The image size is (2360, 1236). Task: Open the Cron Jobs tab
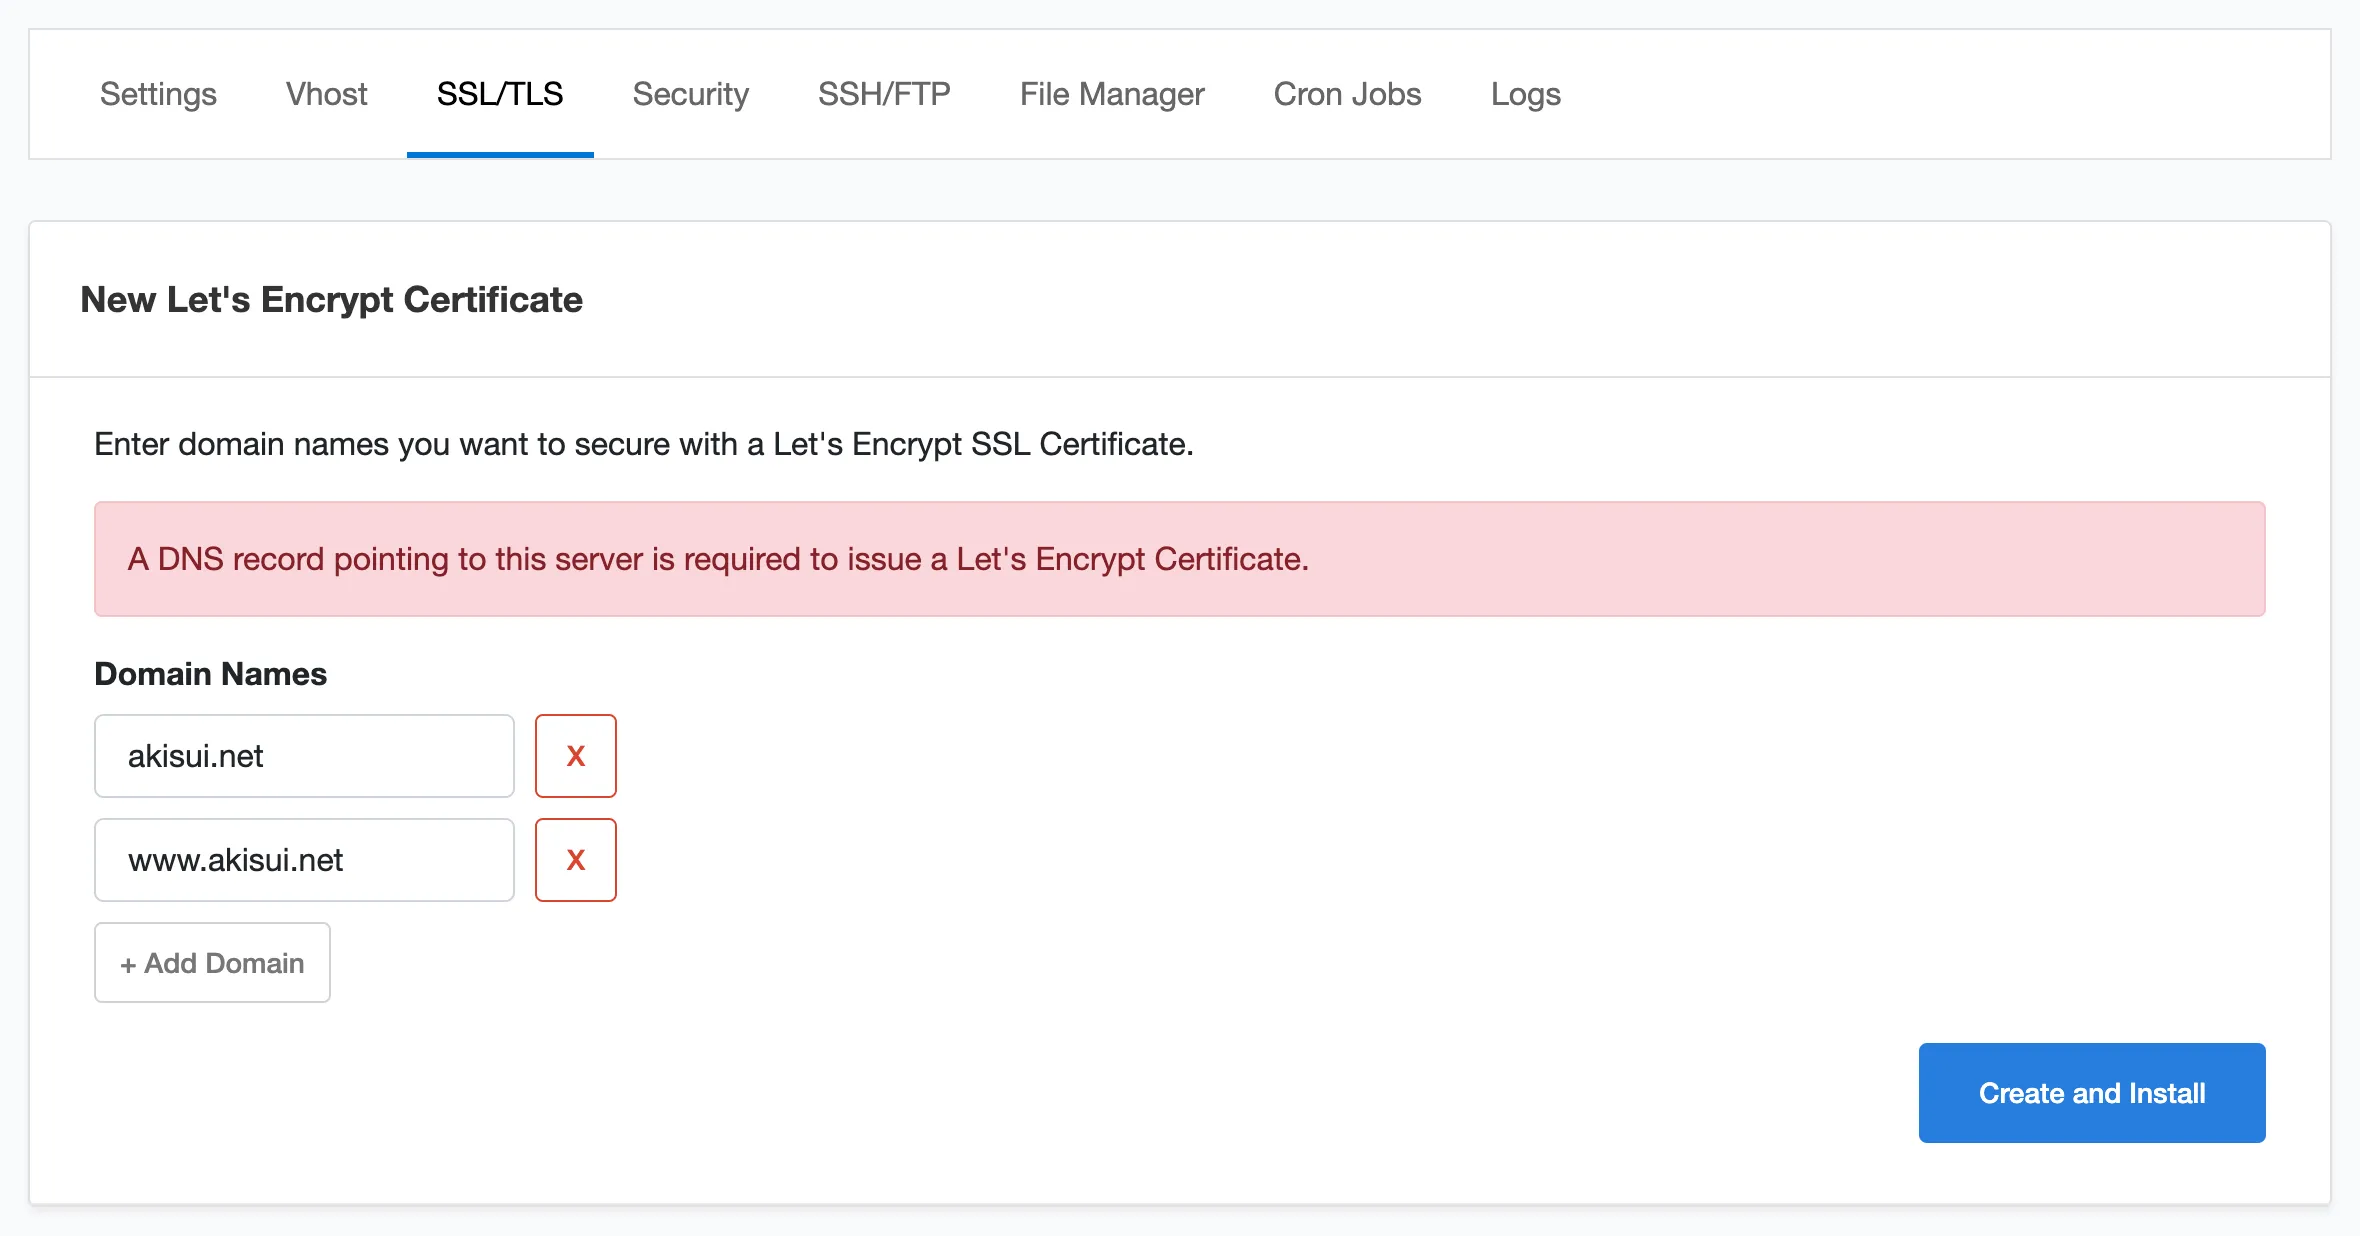coord(1347,94)
